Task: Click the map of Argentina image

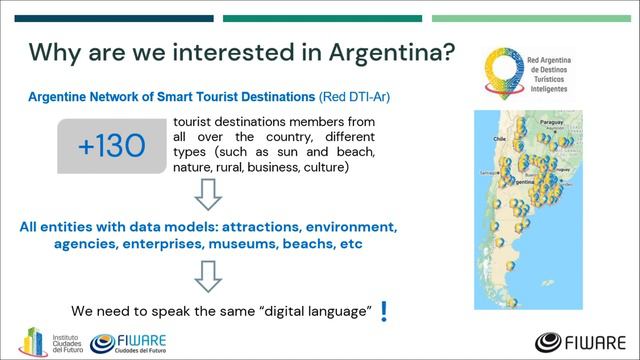Action: 528,210
